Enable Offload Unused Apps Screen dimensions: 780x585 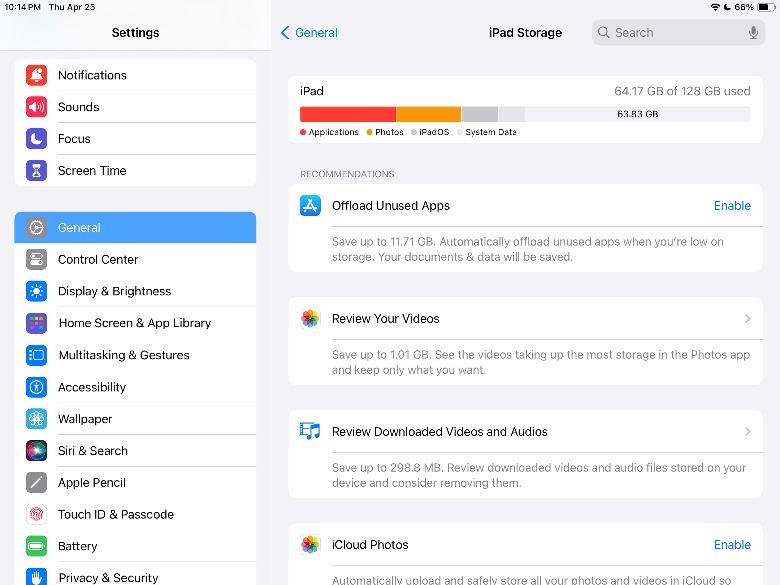click(731, 206)
